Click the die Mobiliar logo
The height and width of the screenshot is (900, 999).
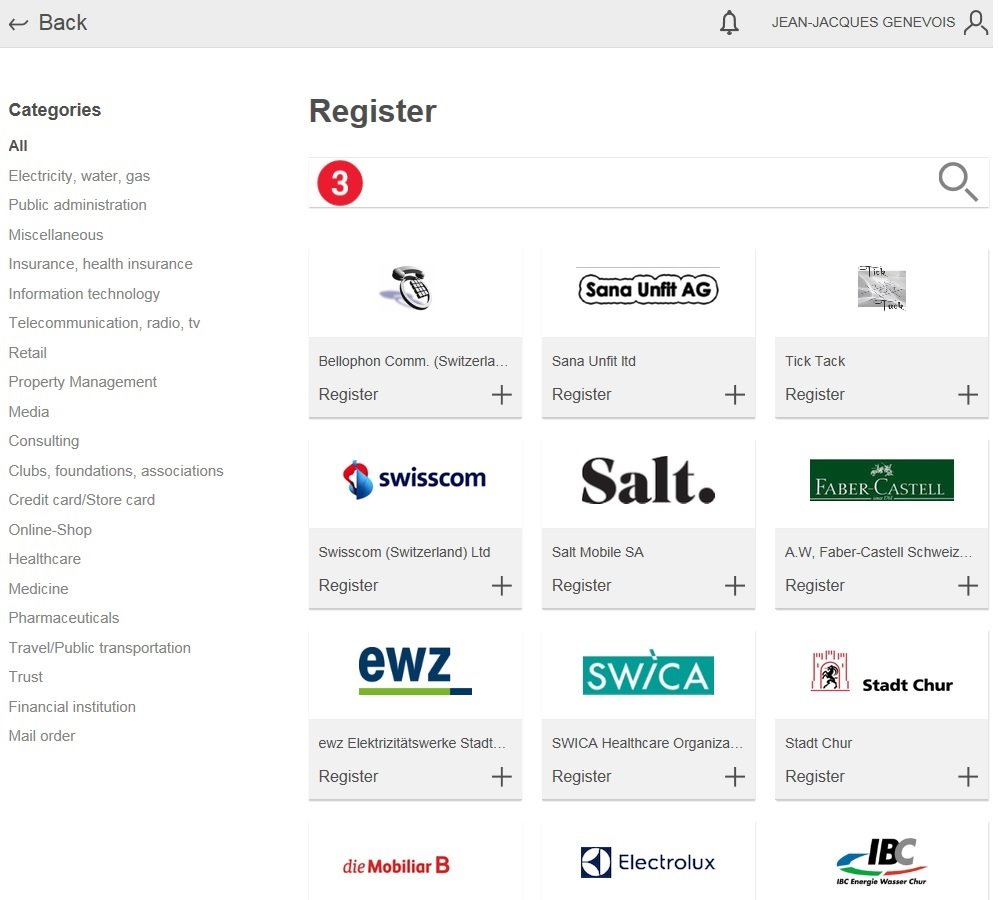[396, 866]
